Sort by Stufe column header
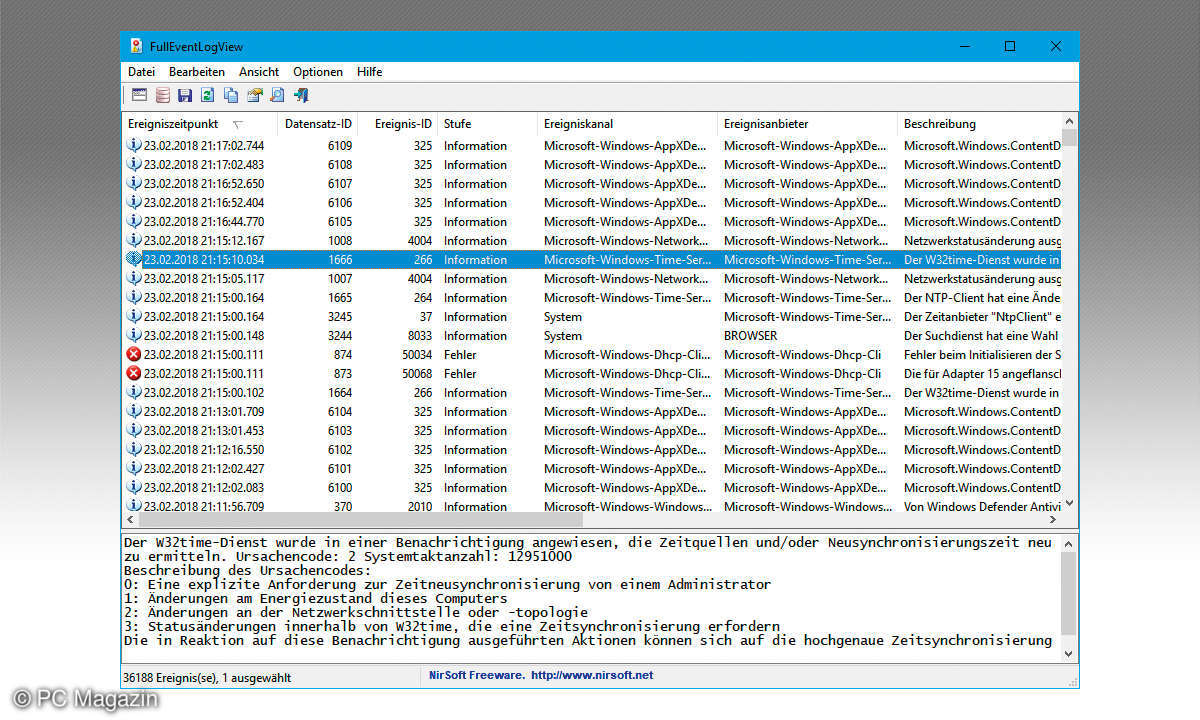 487,124
